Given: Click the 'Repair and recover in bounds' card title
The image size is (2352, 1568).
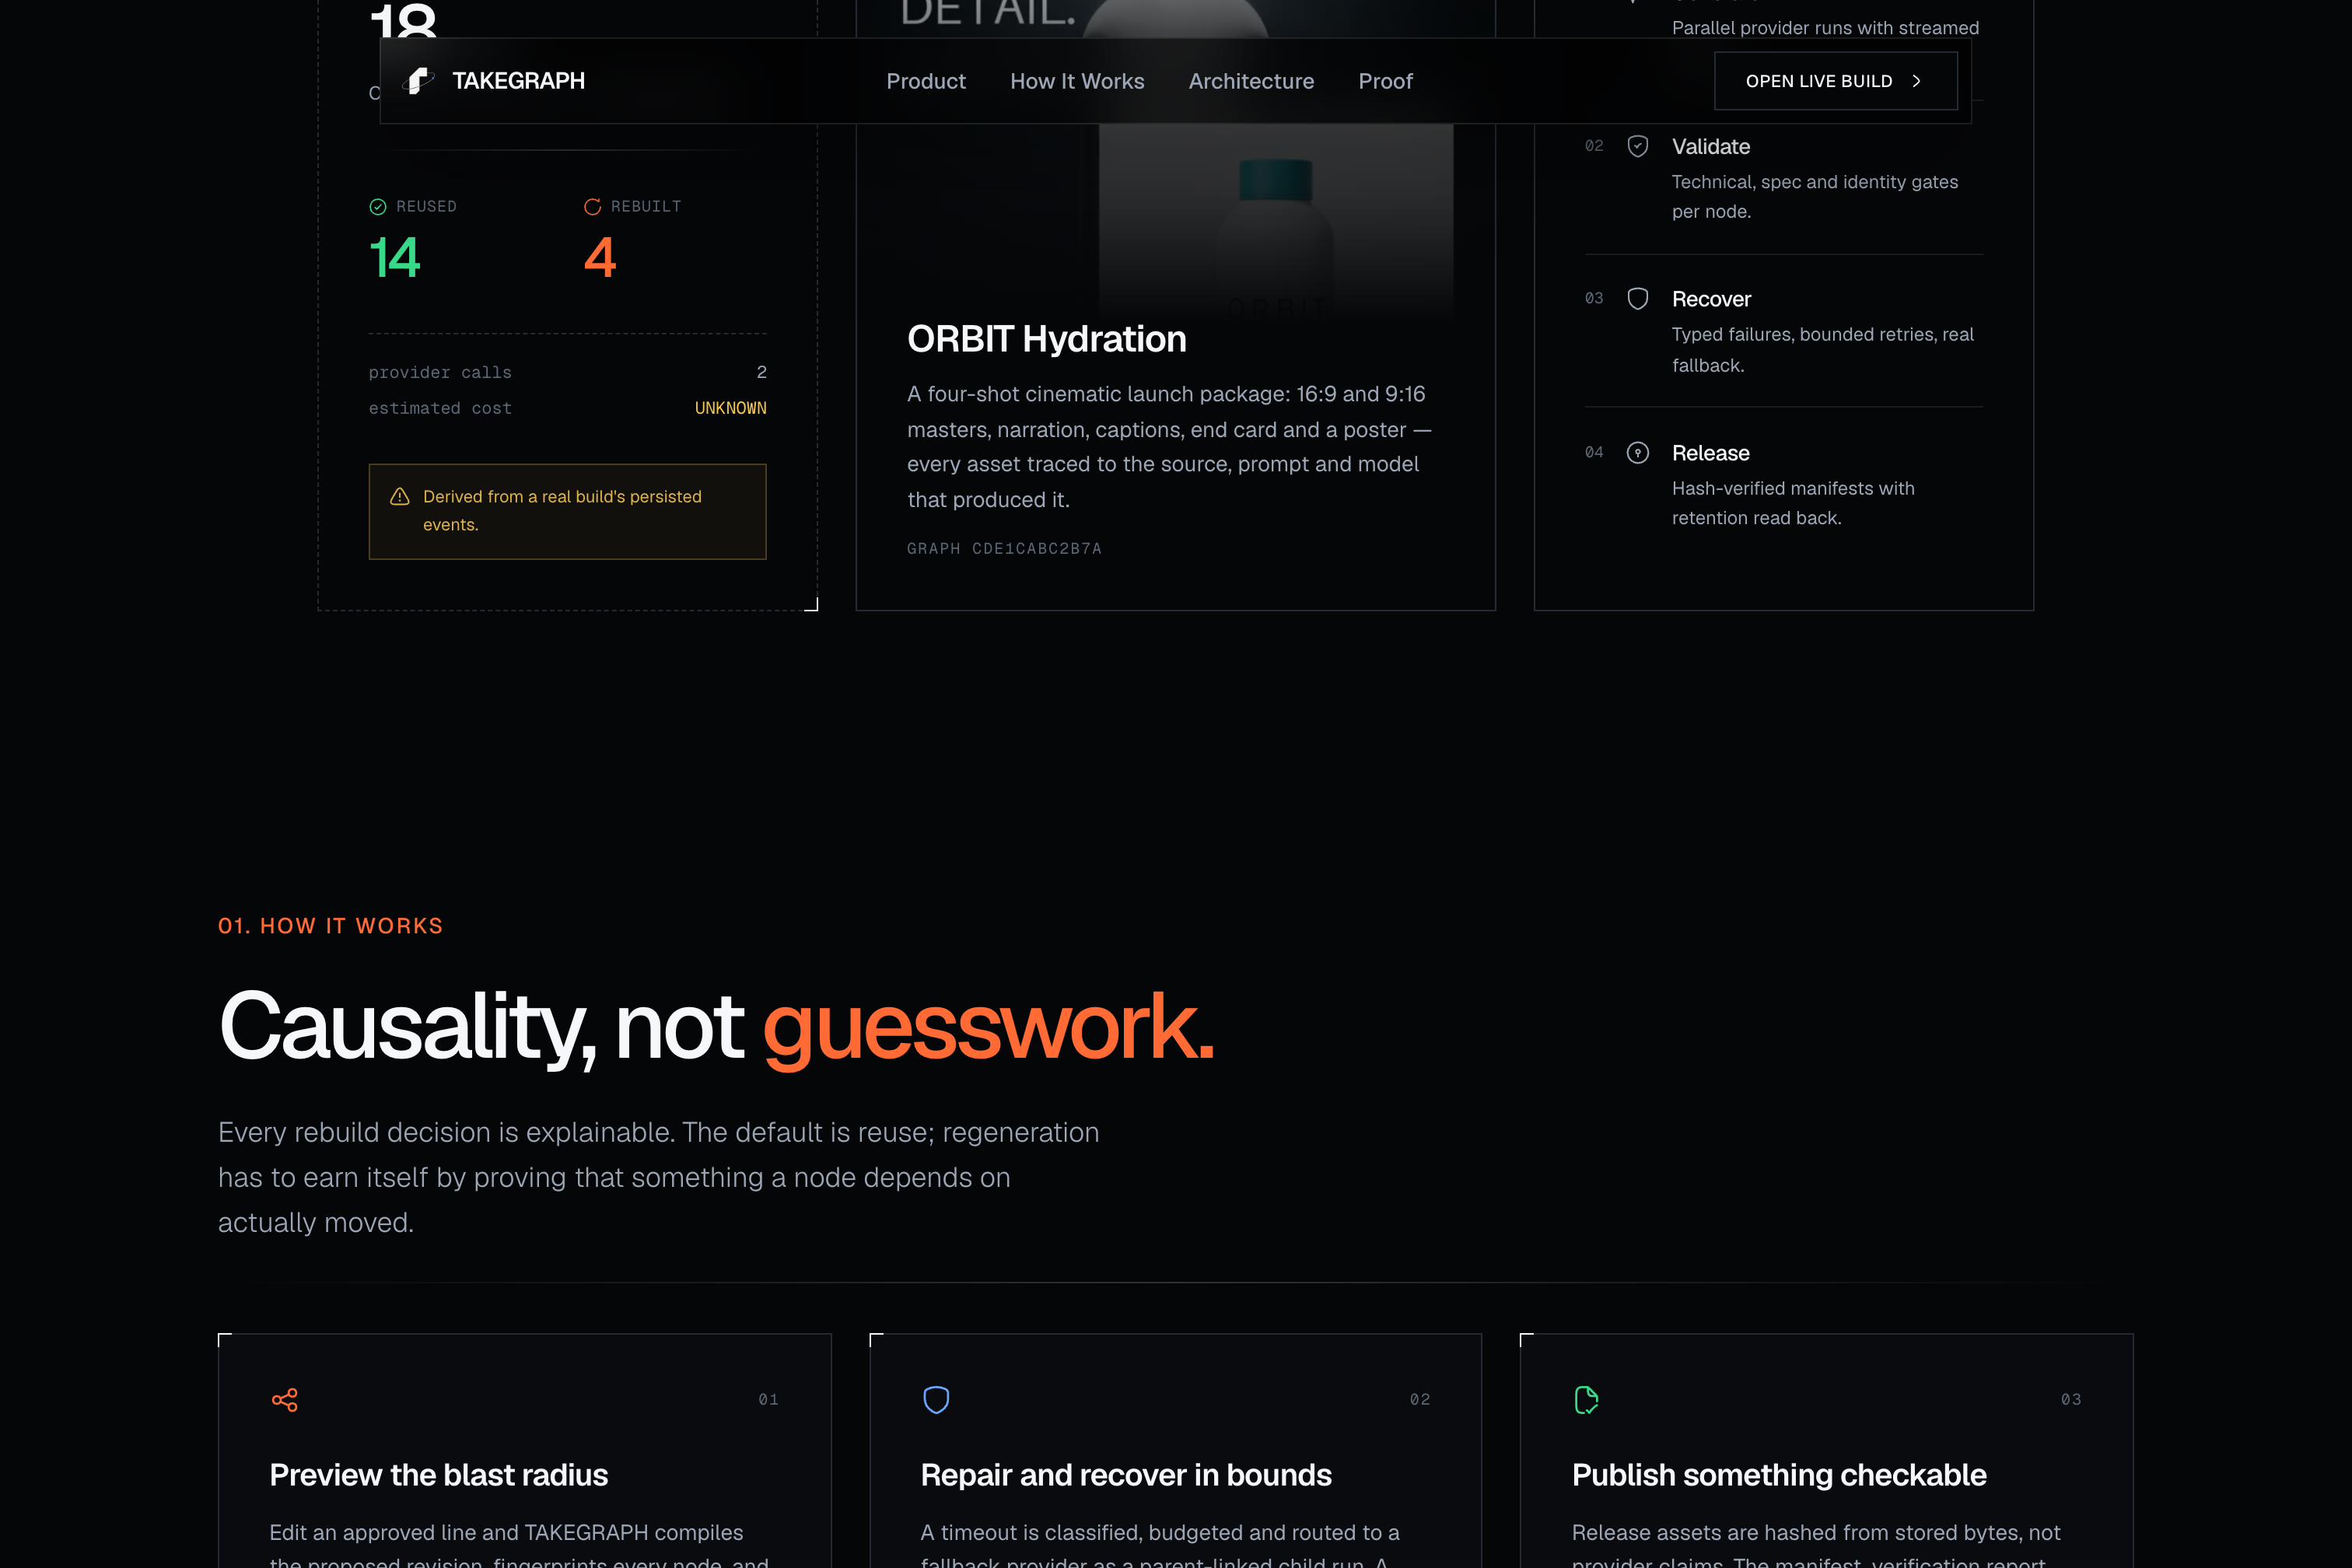Looking at the screenshot, I should click(x=1126, y=1475).
